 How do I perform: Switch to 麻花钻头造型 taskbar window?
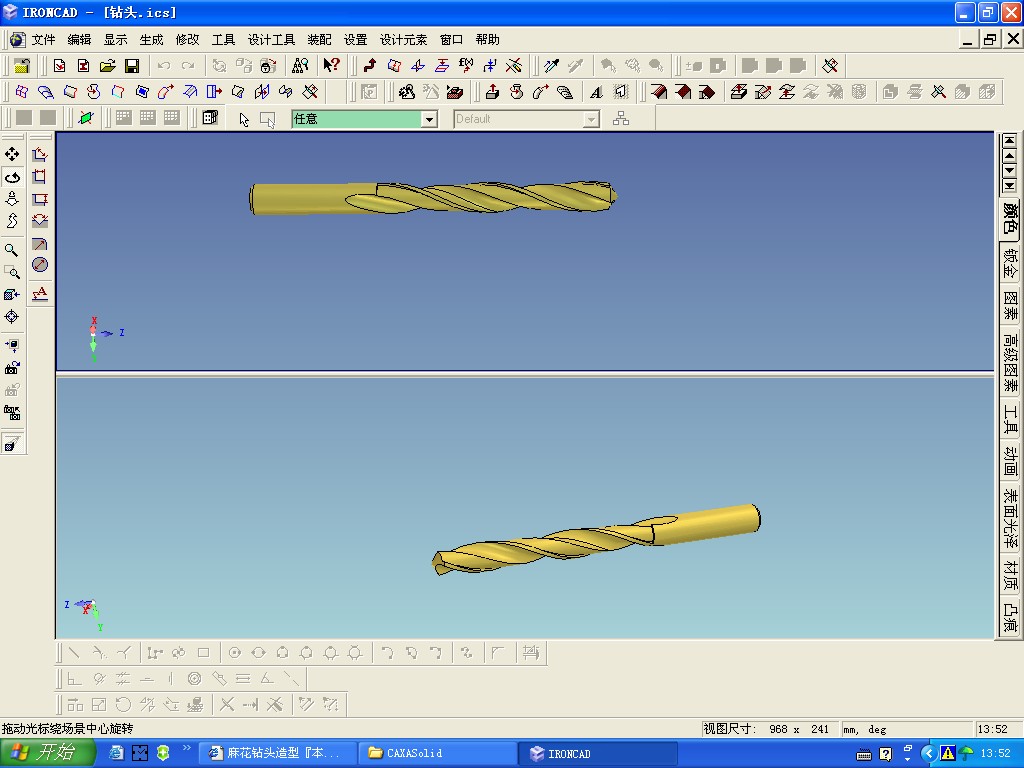point(276,753)
